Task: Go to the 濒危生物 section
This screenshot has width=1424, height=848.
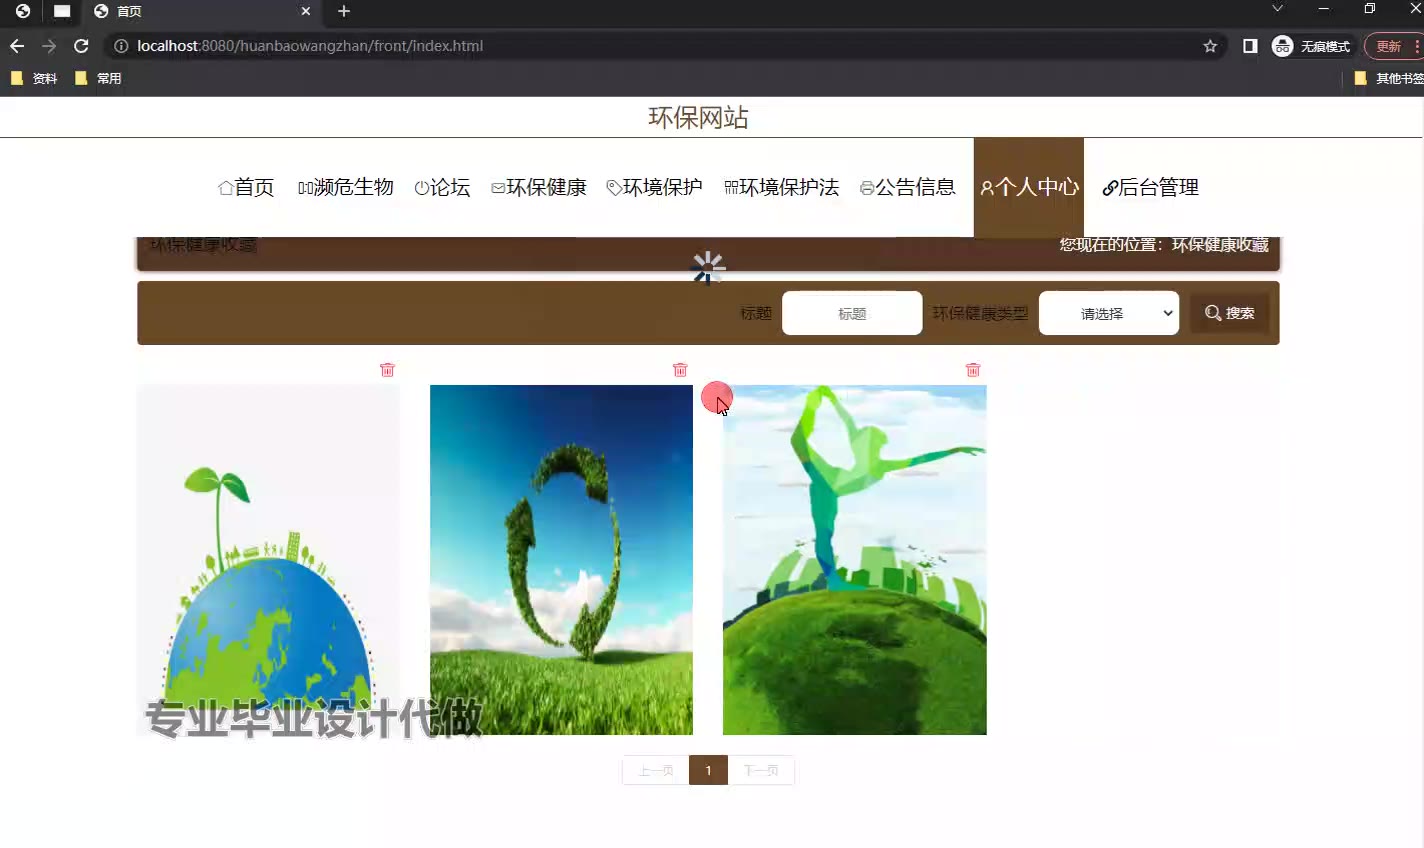Action: pyautogui.click(x=346, y=188)
